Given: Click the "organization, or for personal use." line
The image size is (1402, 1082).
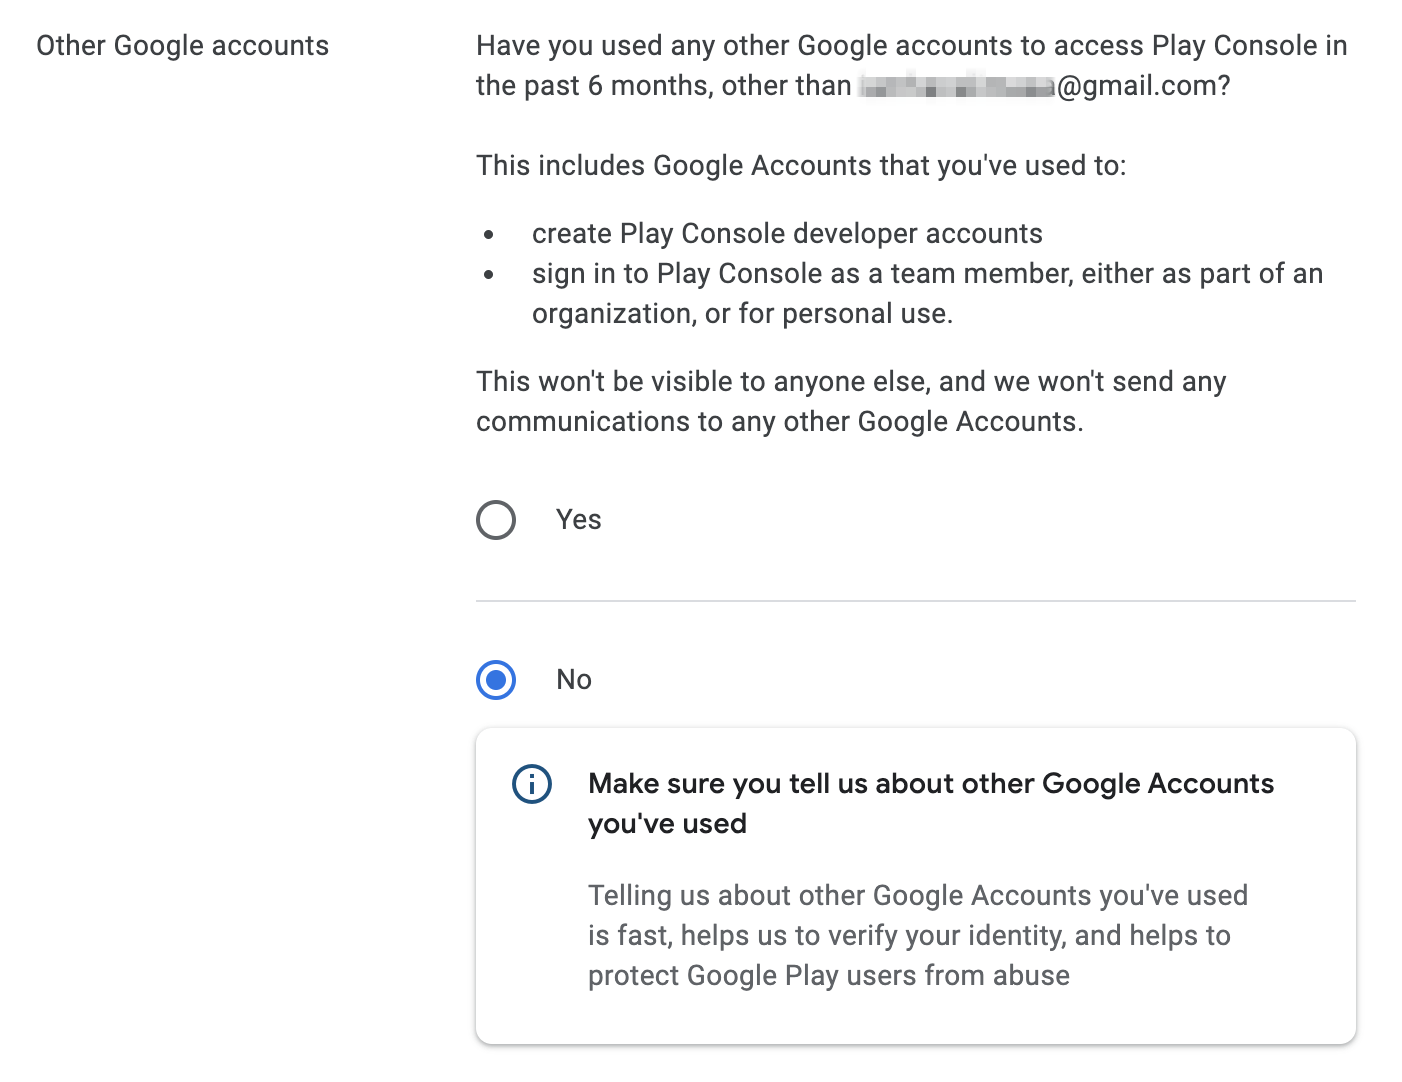Looking at the screenshot, I should click(742, 314).
